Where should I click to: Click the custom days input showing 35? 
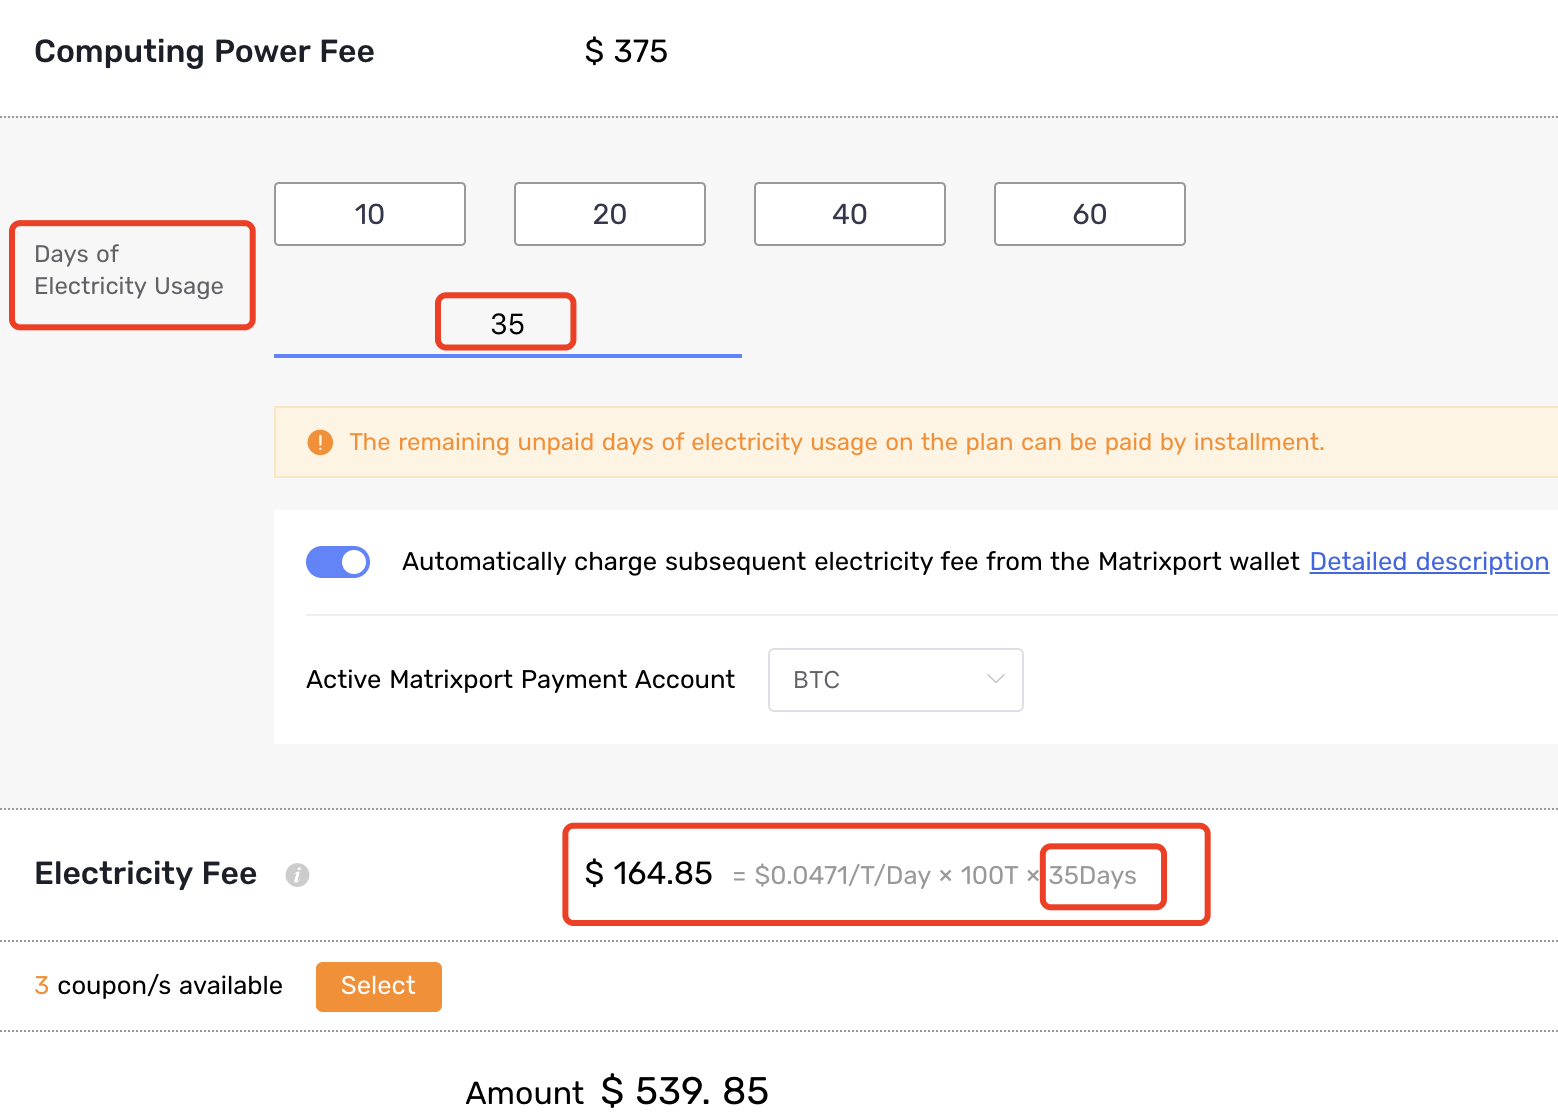(508, 324)
